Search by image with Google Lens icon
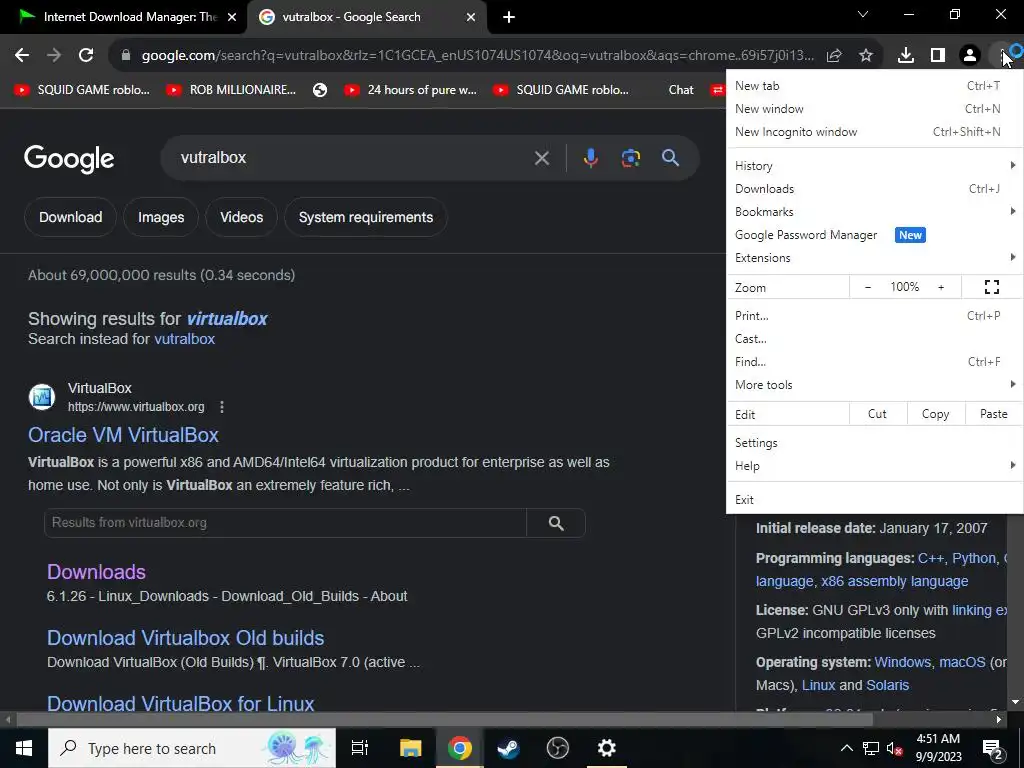This screenshot has height=768, width=1024. (x=630, y=158)
